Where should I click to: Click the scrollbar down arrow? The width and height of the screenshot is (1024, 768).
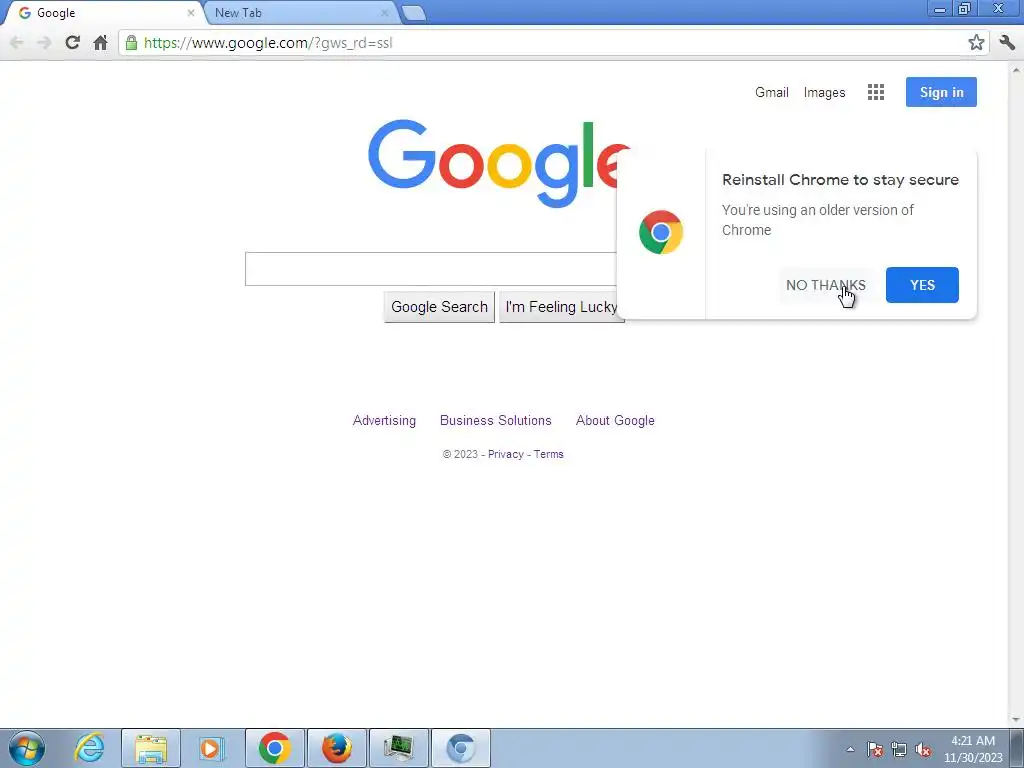pyautogui.click(x=1017, y=720)
